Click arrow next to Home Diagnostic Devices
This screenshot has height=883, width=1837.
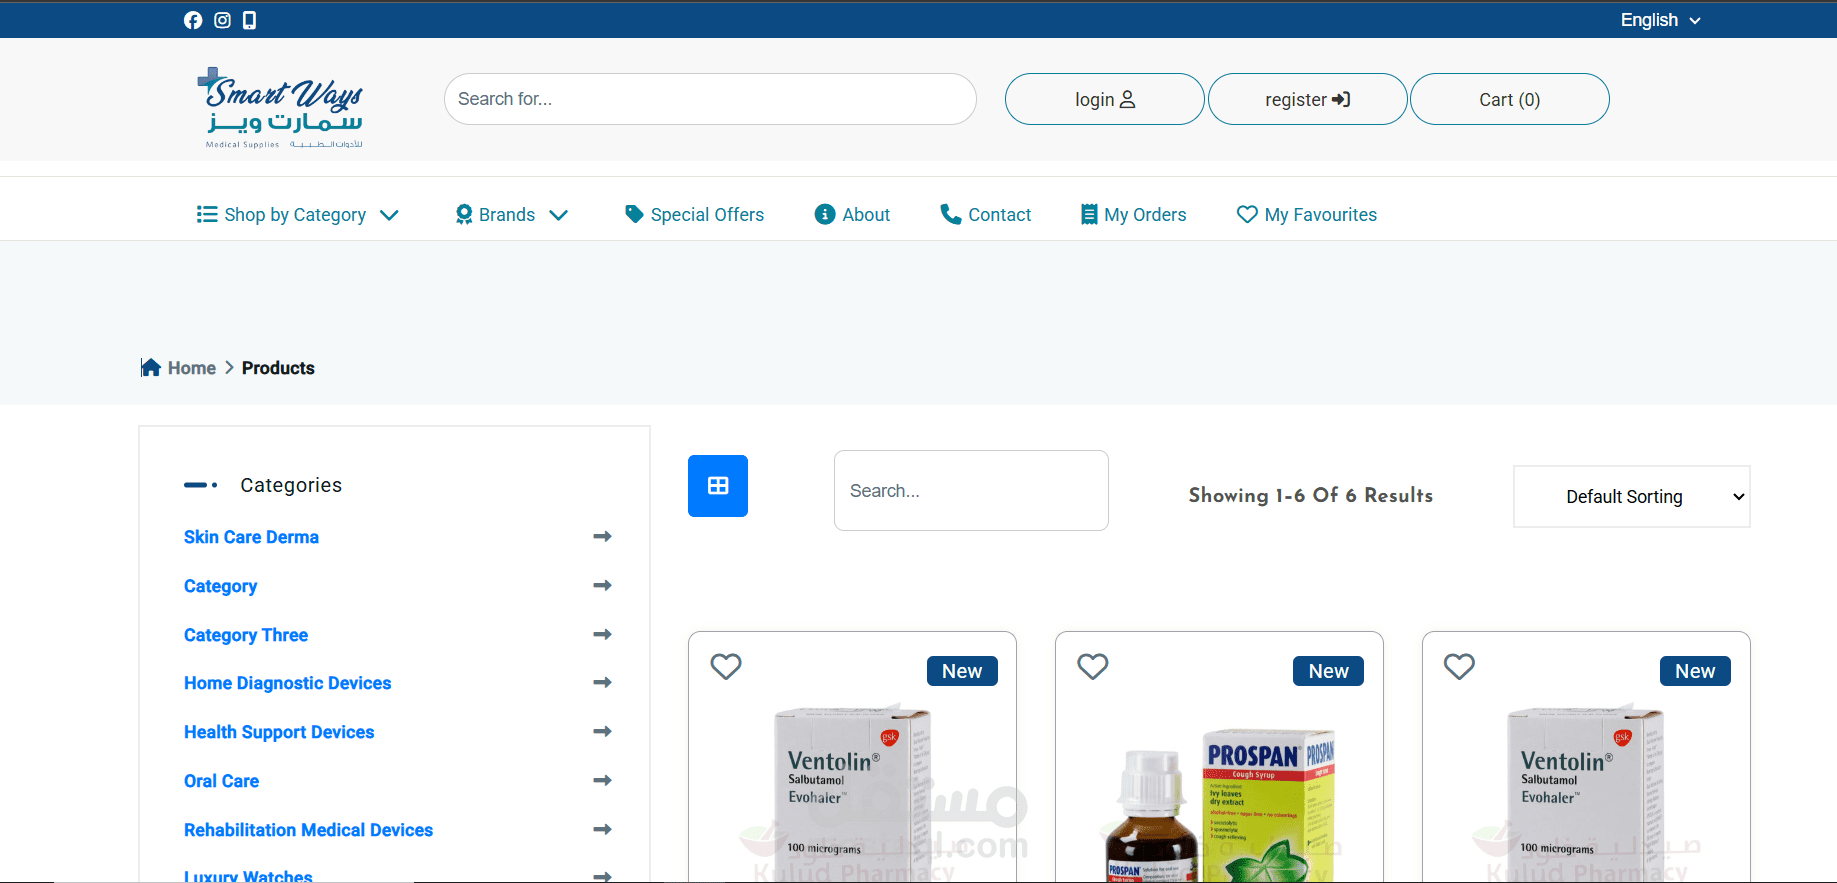(x=602, y=683)
